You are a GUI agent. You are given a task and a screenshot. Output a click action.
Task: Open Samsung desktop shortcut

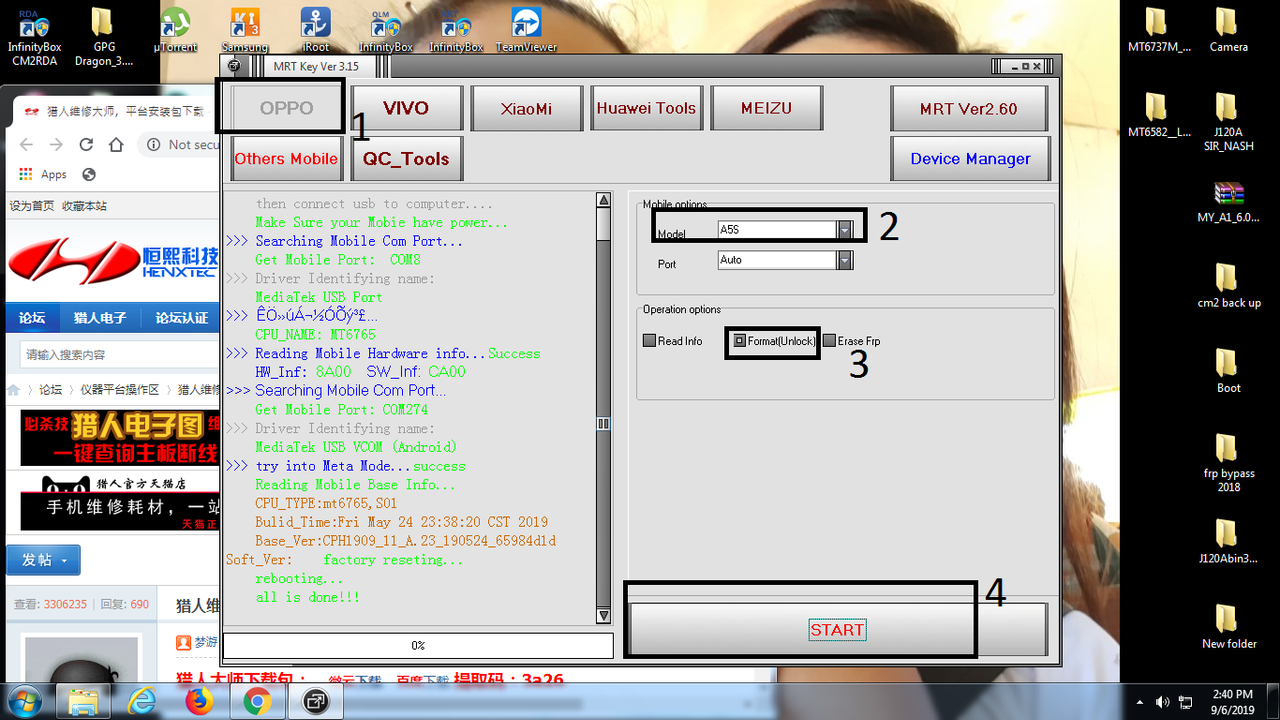[x=245, y=30]
